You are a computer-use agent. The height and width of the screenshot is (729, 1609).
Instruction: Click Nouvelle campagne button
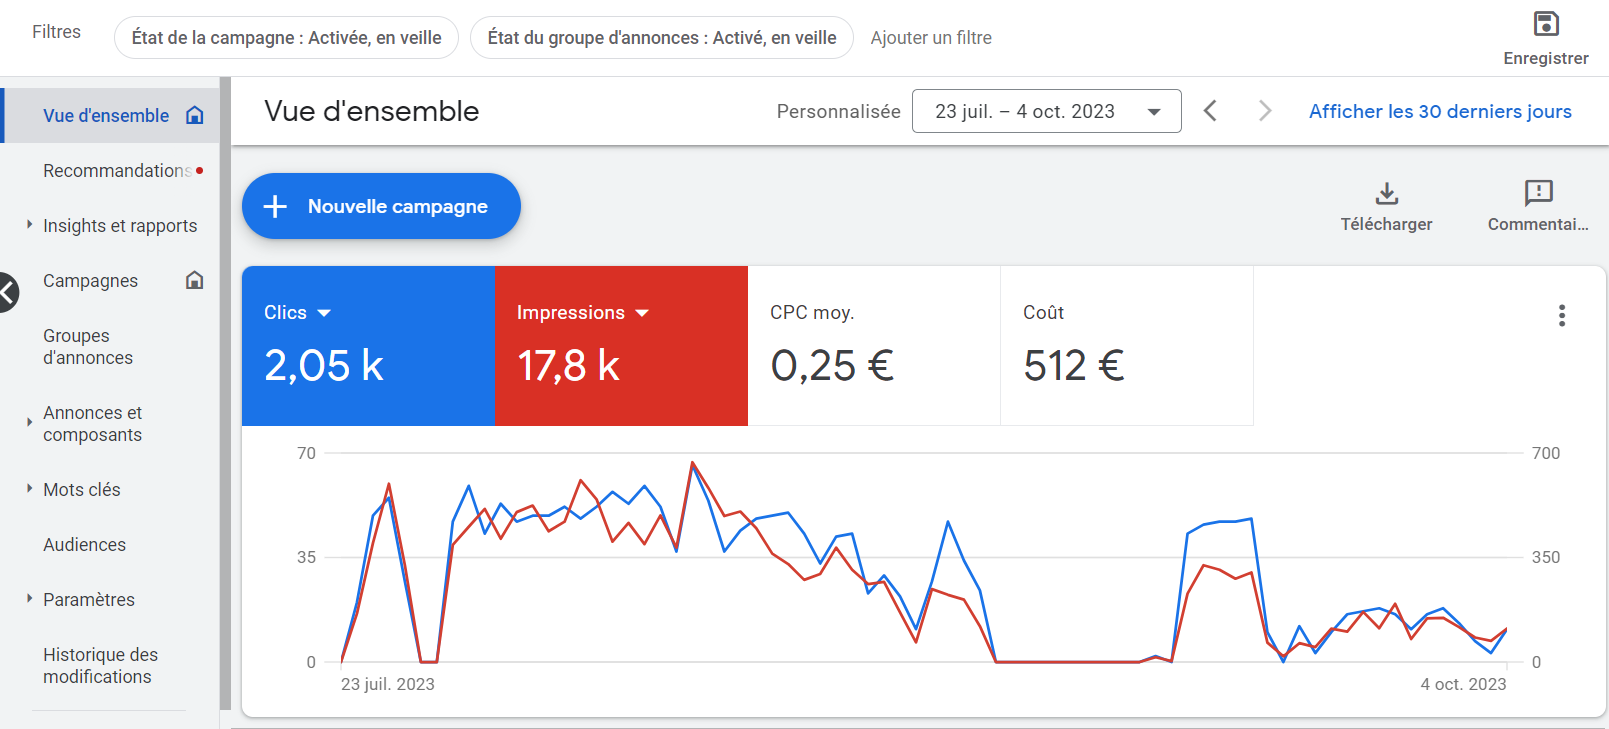coord(381,206)
